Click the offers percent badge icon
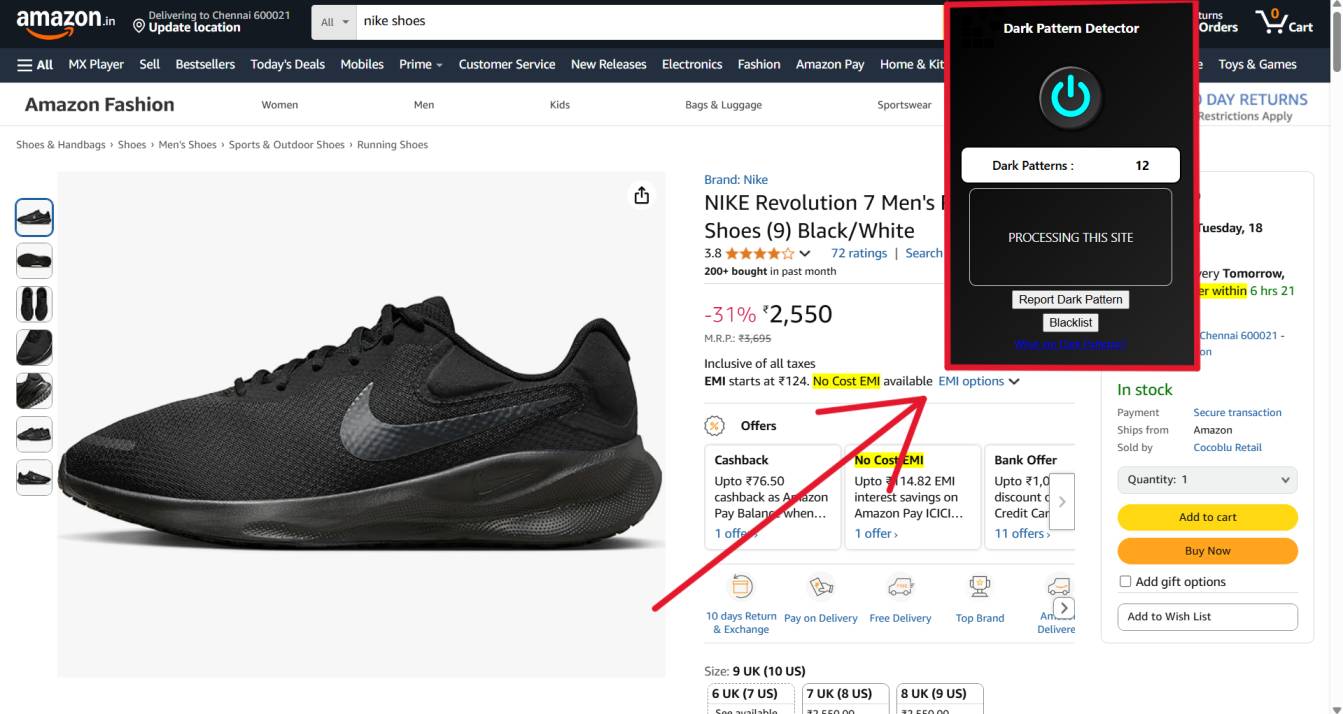 tap(714, 426)
